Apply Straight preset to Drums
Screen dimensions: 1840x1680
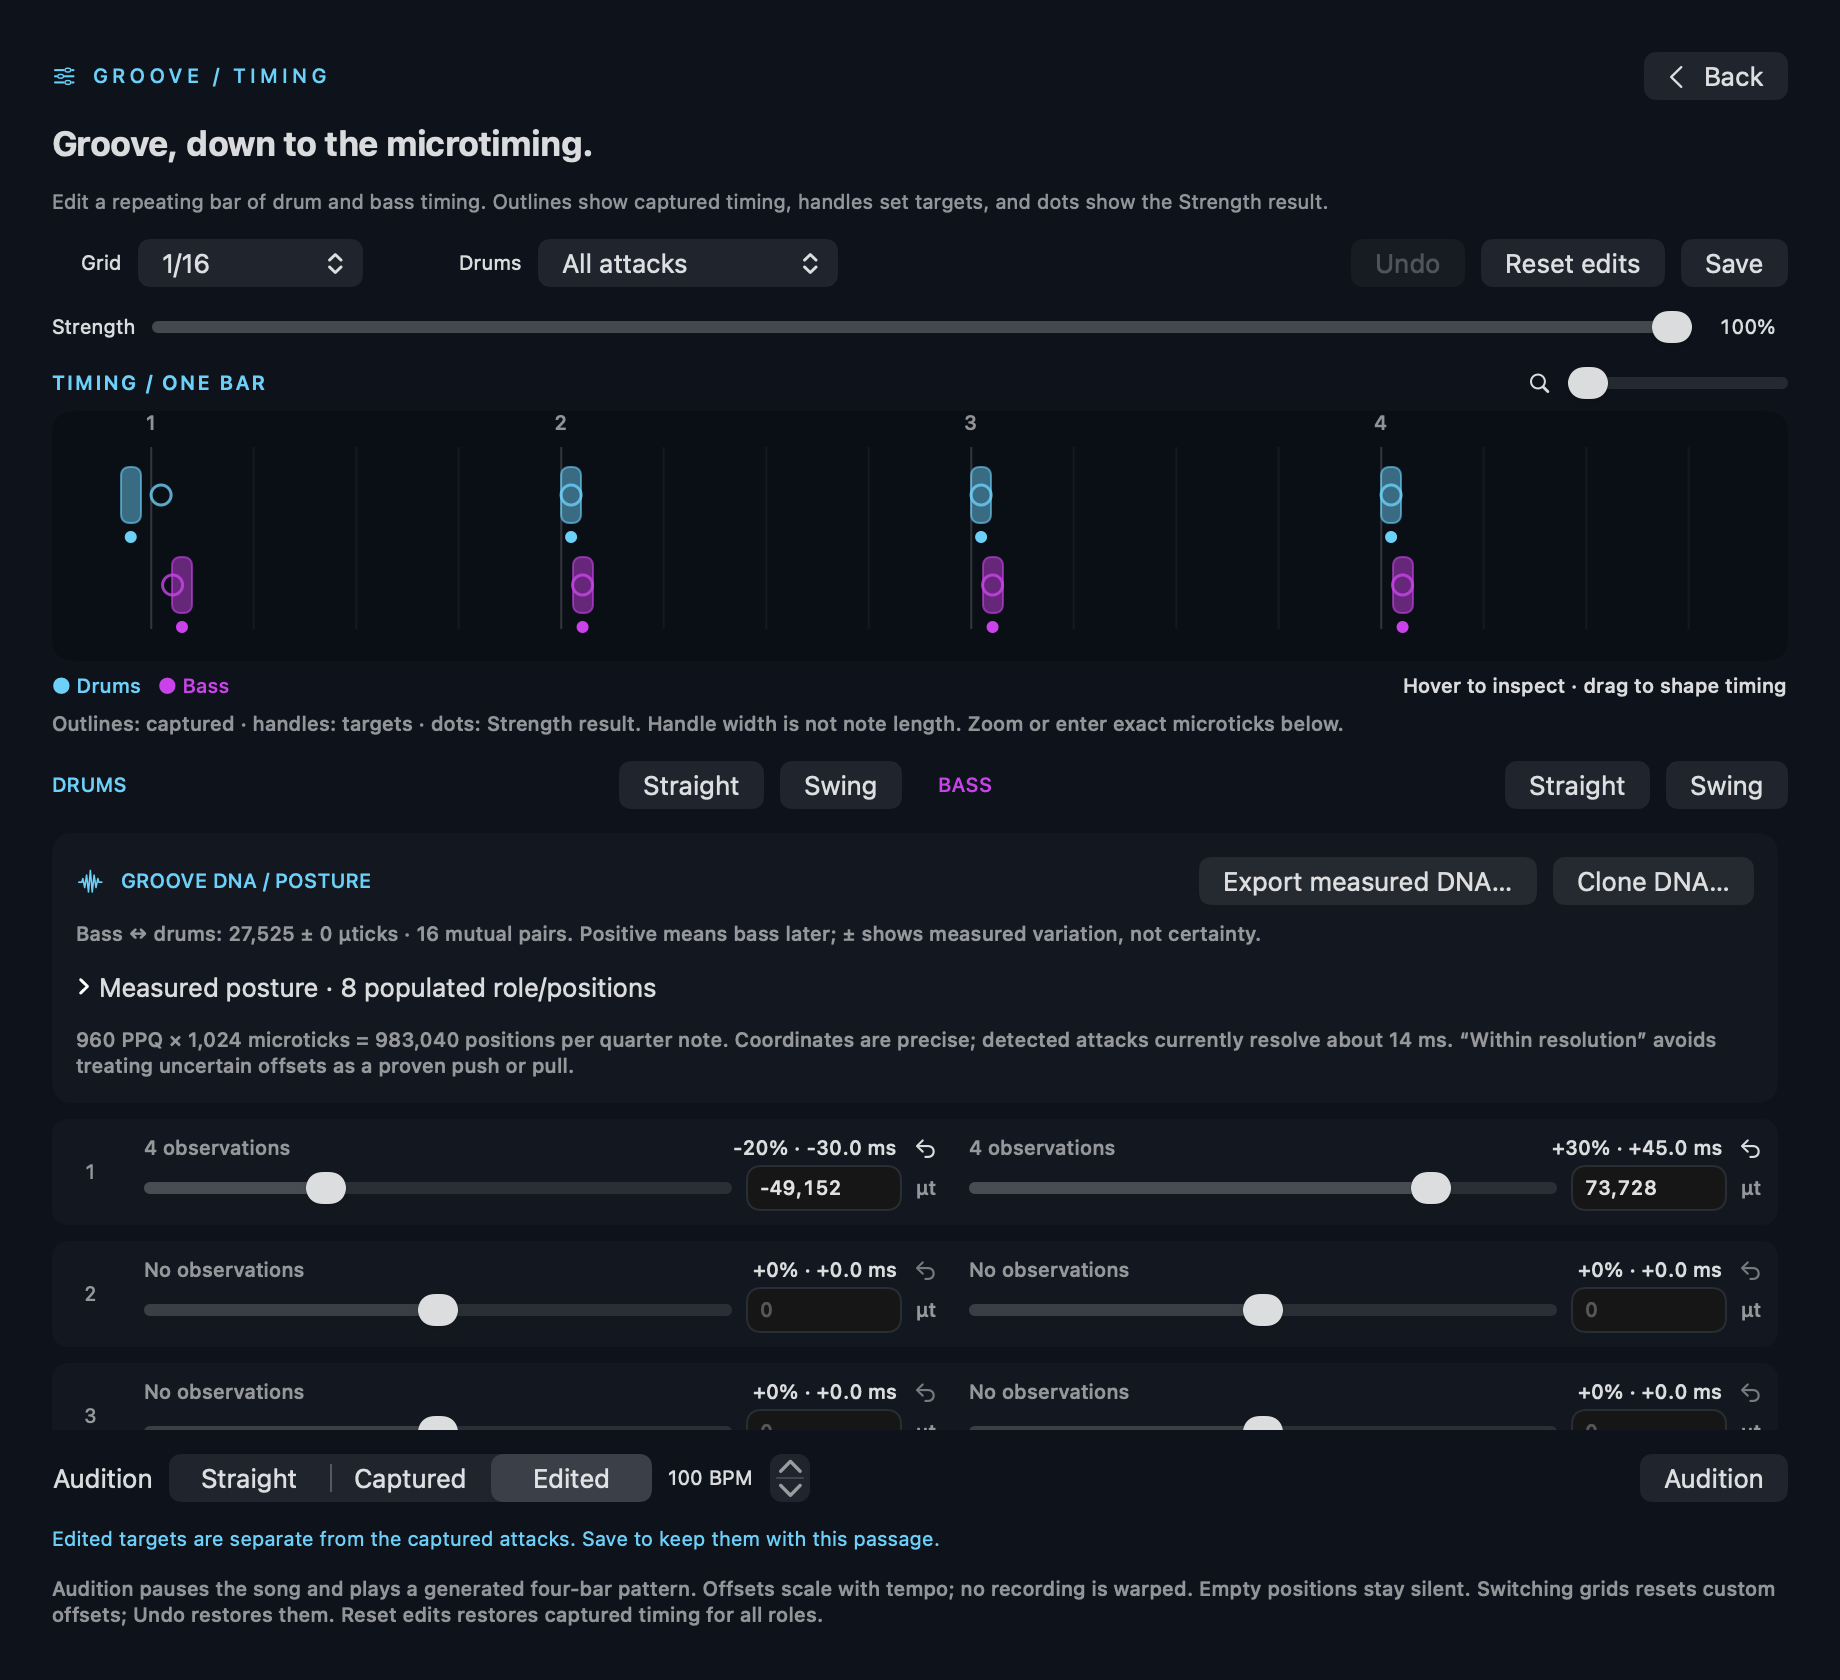click(x=691, y=786)
